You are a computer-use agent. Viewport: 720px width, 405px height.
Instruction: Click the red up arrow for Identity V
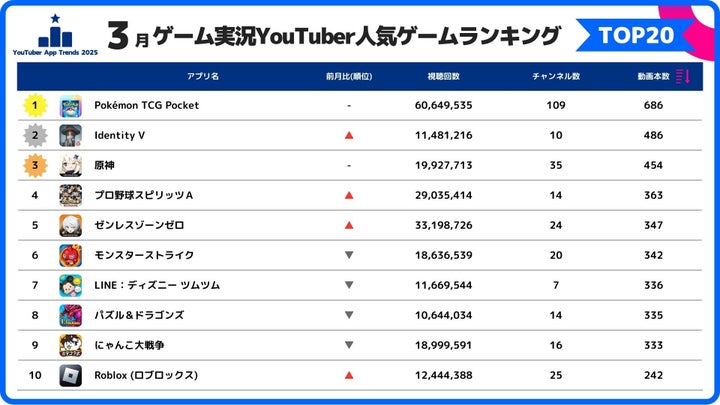[348, 135]
